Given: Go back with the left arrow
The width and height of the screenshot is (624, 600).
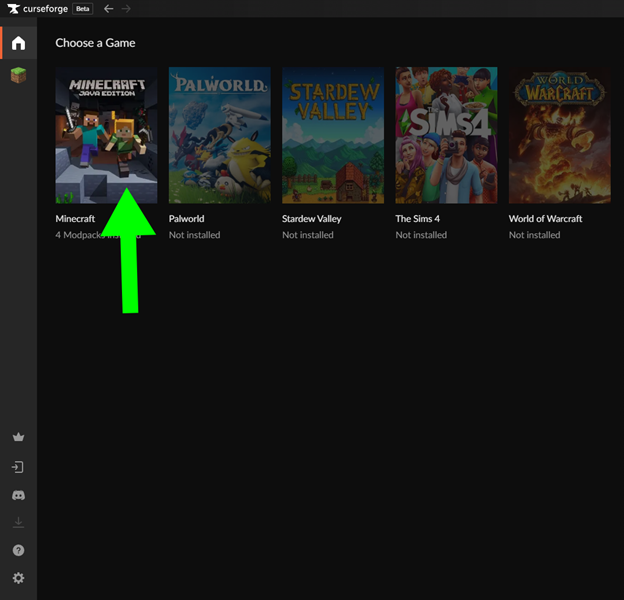Looking at the screenshot, I should (x=108, y=9).
